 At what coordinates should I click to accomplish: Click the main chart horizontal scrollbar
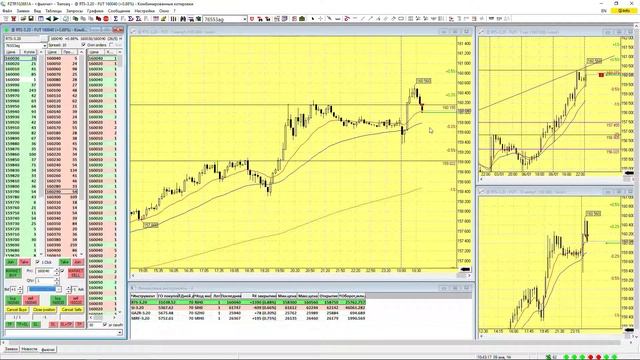[x=299, y=276]
